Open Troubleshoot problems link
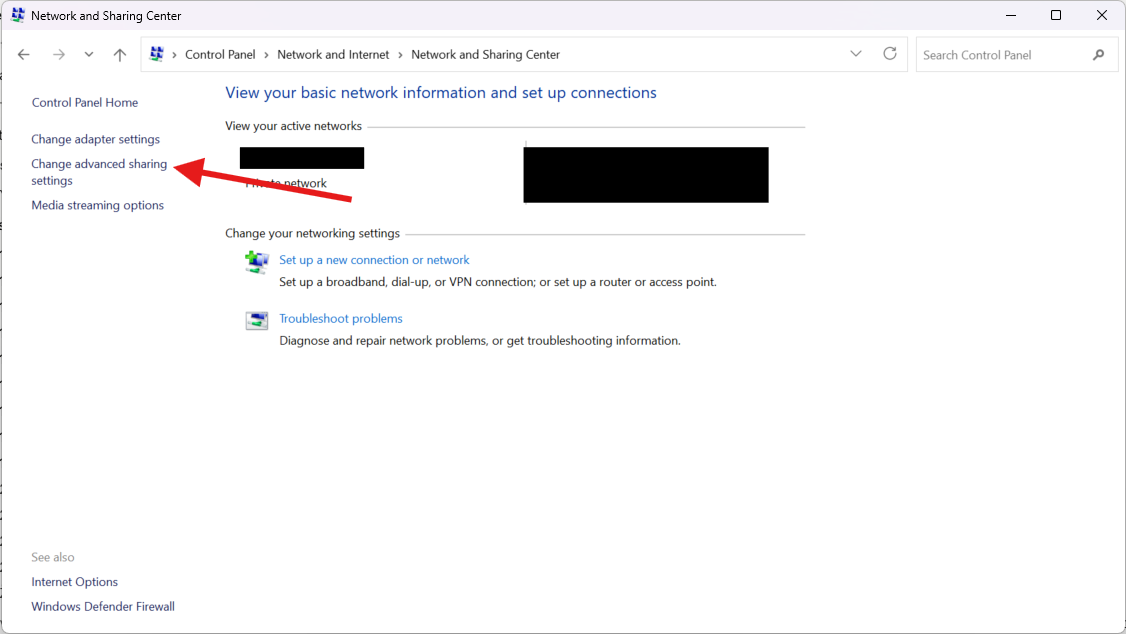 (341, 319)
